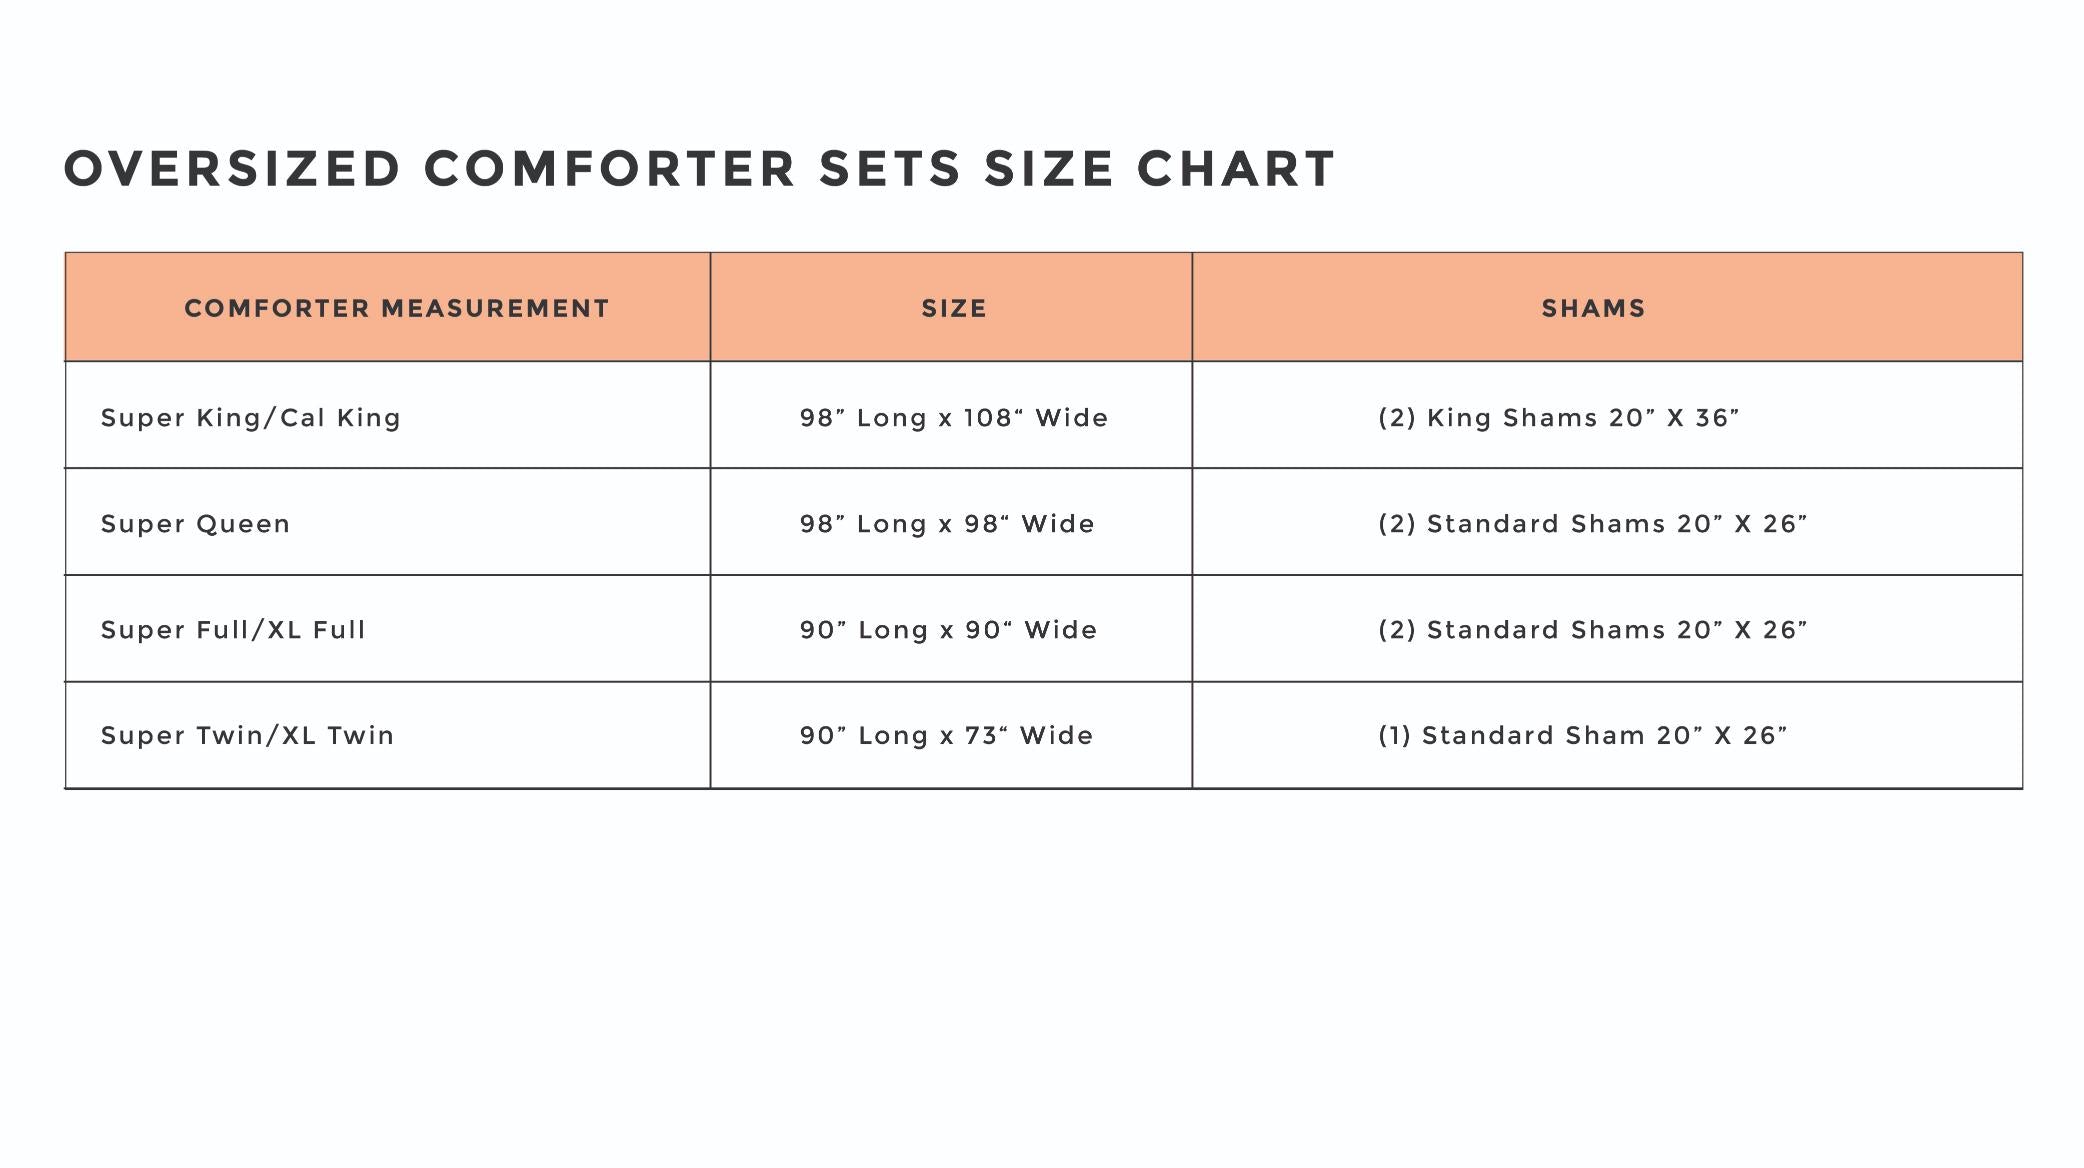
Task: Click the Super Full/XL Full row label
Action: [233, 630]
